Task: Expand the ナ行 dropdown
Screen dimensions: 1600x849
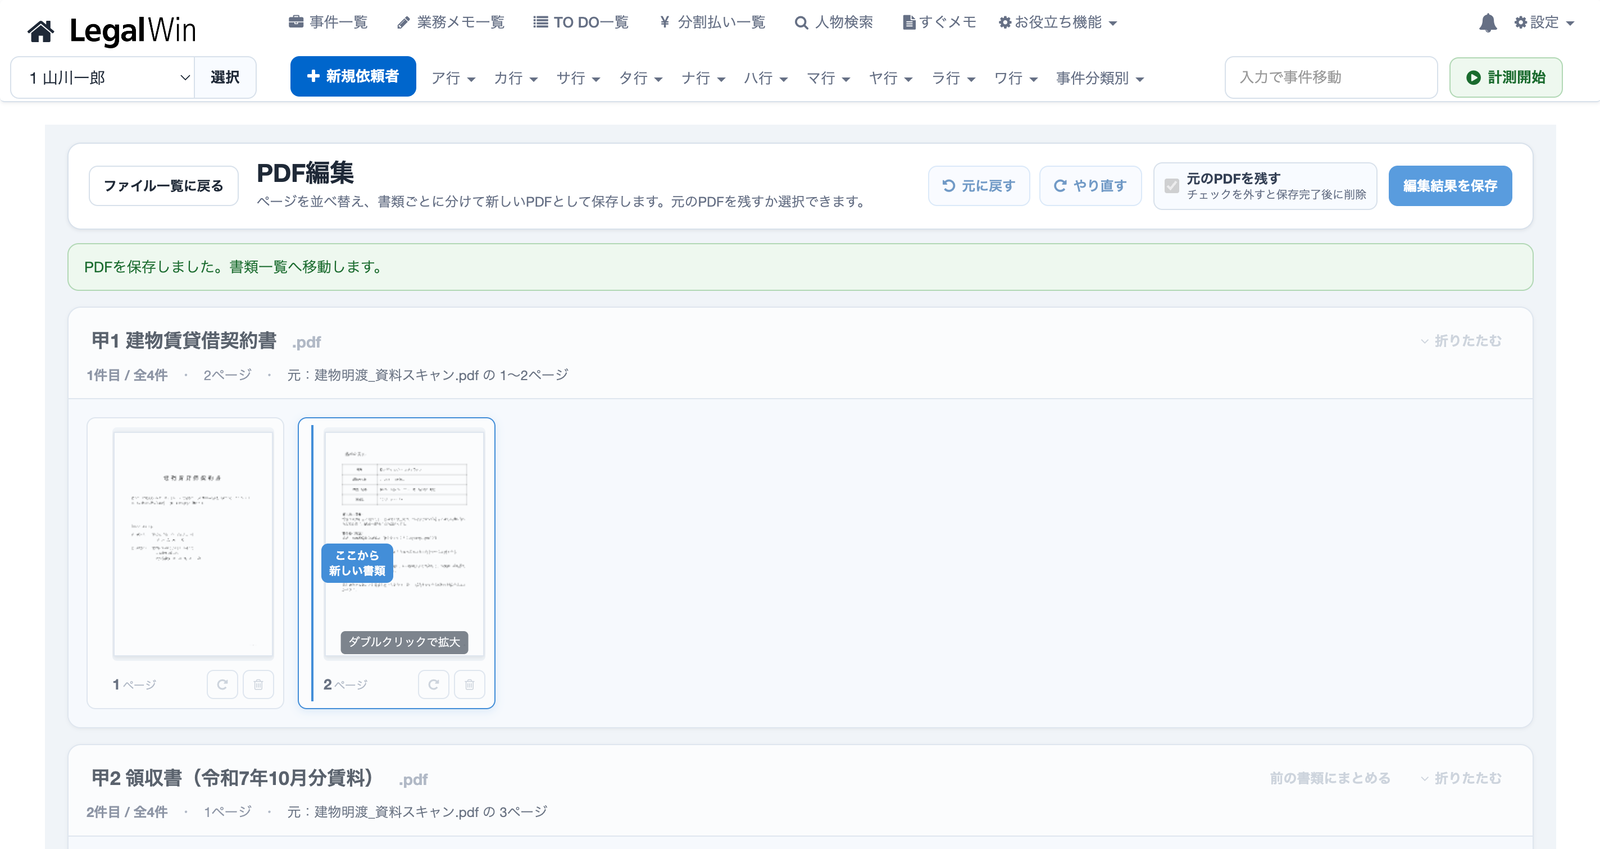Action: (703, 78)
